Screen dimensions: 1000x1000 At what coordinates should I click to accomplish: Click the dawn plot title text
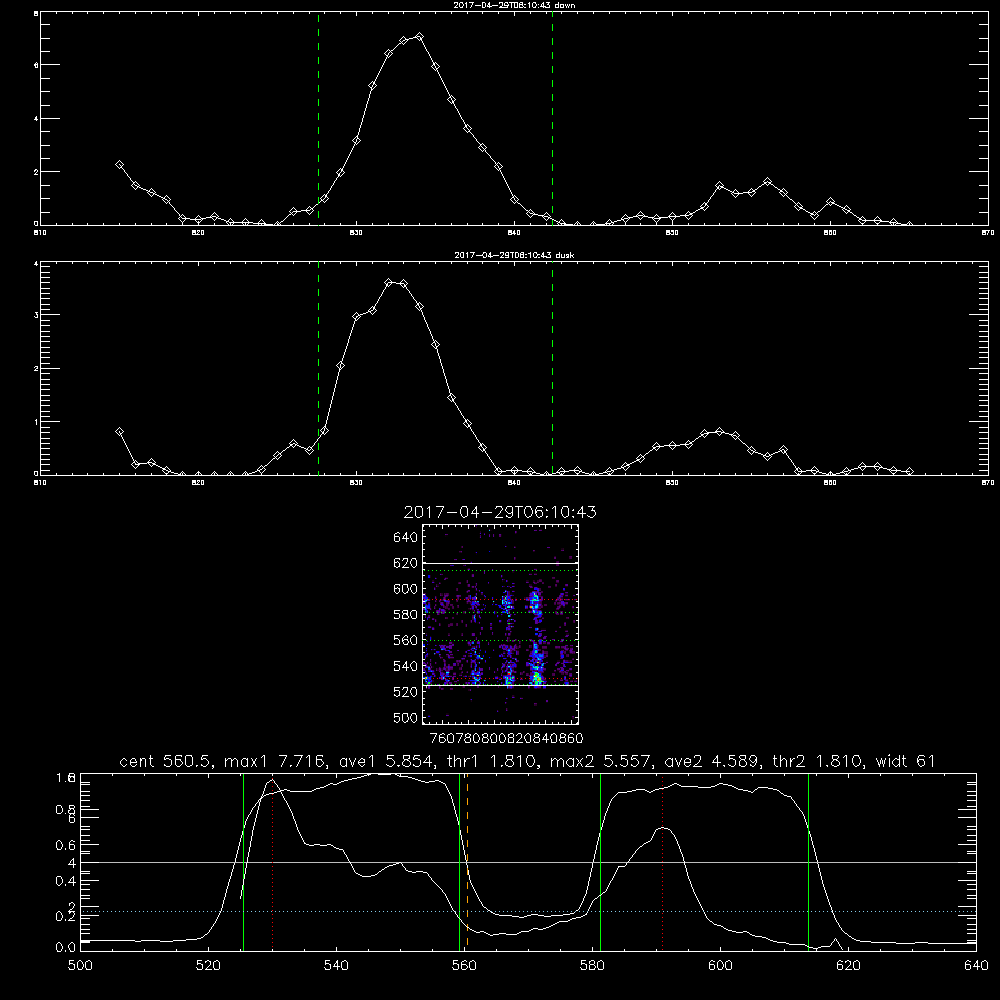[515, 5]
